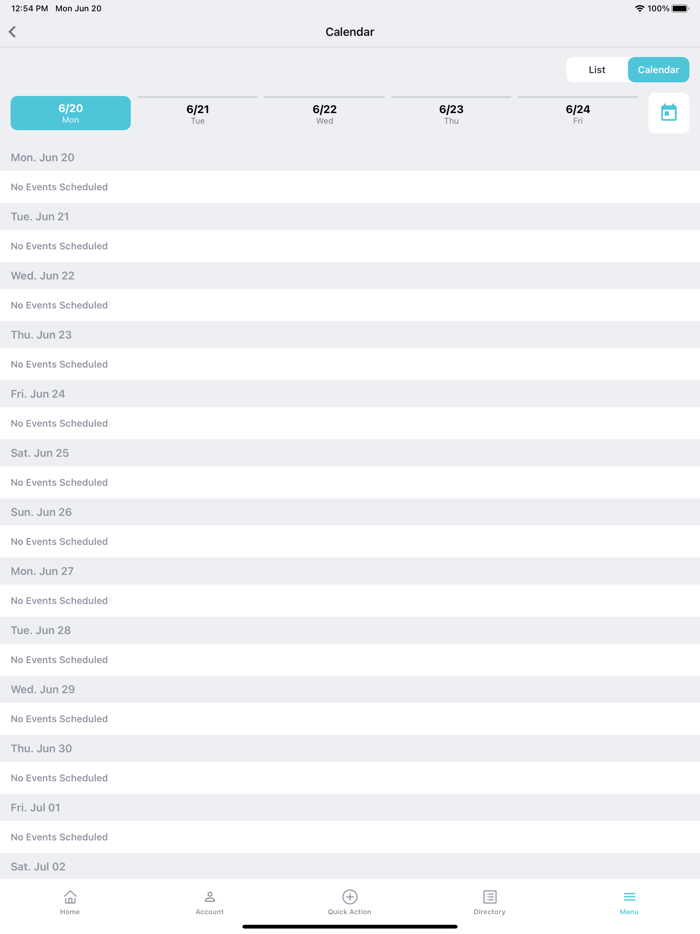This screenshot has width=700, height=934.
Task: Tap No Events Scheduled under Mon. Jun 27
Action: (350, 600)
